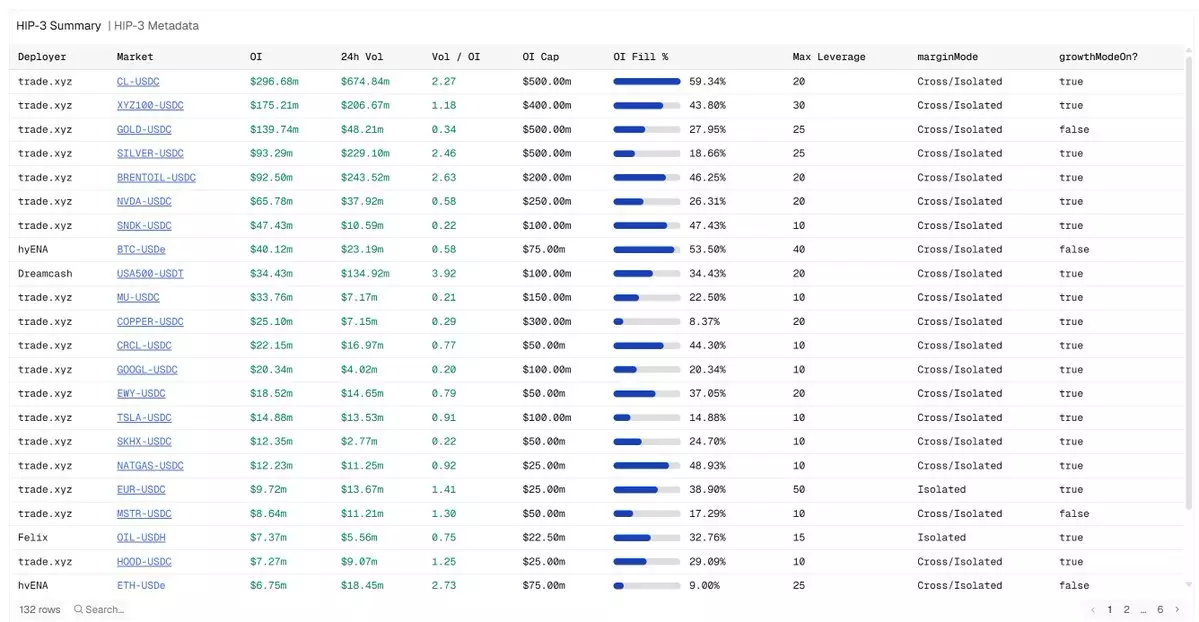Open the CL-USDC market link
Image resolution: width=1199 pixels, height=622 pixels.
138,81
